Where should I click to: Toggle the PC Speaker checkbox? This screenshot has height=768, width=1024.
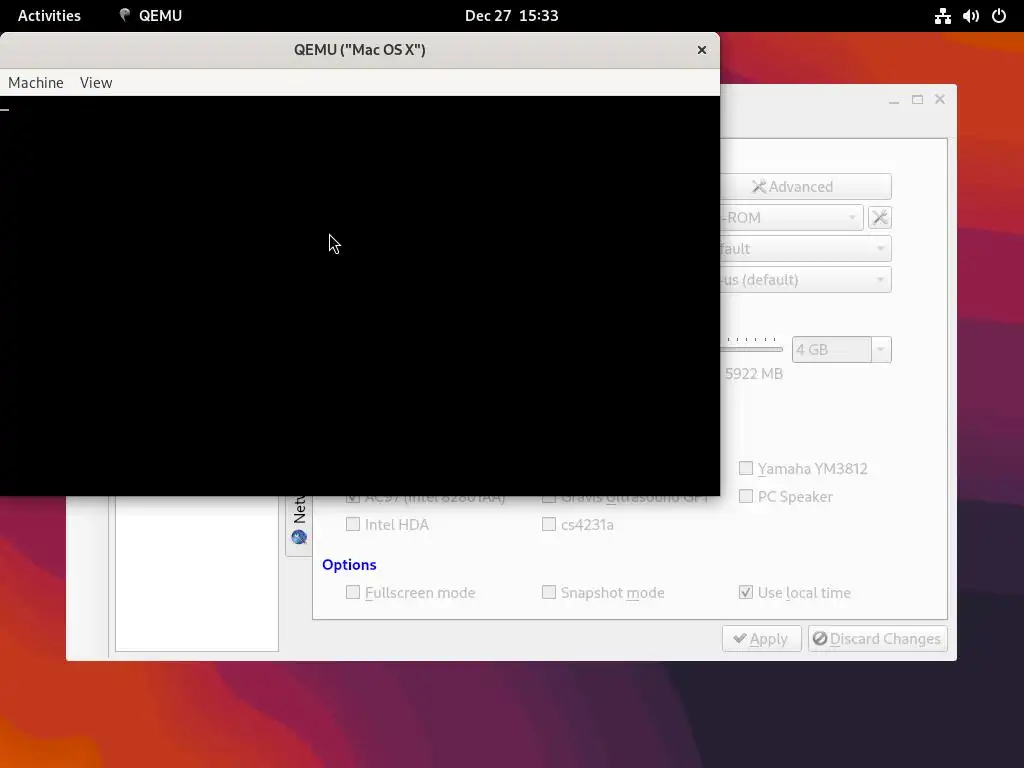coord(745,496)
